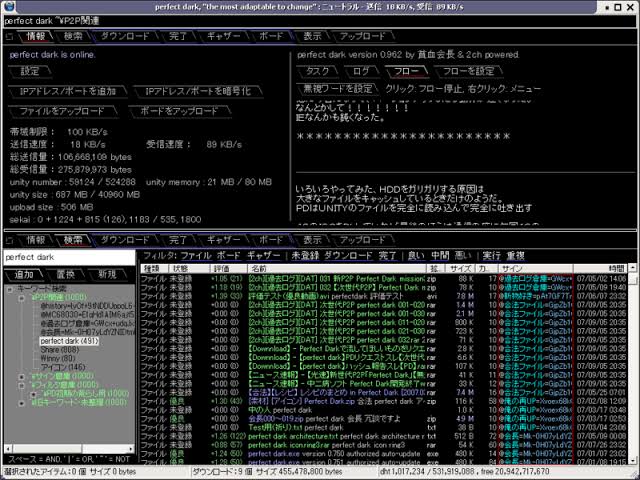Expand the PD荒... (1000) child tree node

[x=34, y=394]
